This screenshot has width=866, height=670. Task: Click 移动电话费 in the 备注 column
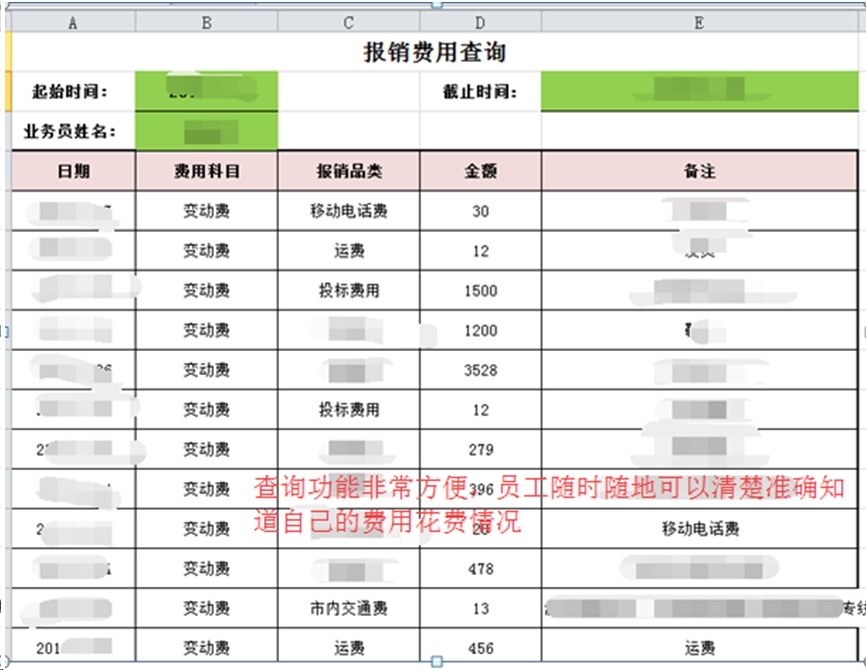(x=699, y=529)
